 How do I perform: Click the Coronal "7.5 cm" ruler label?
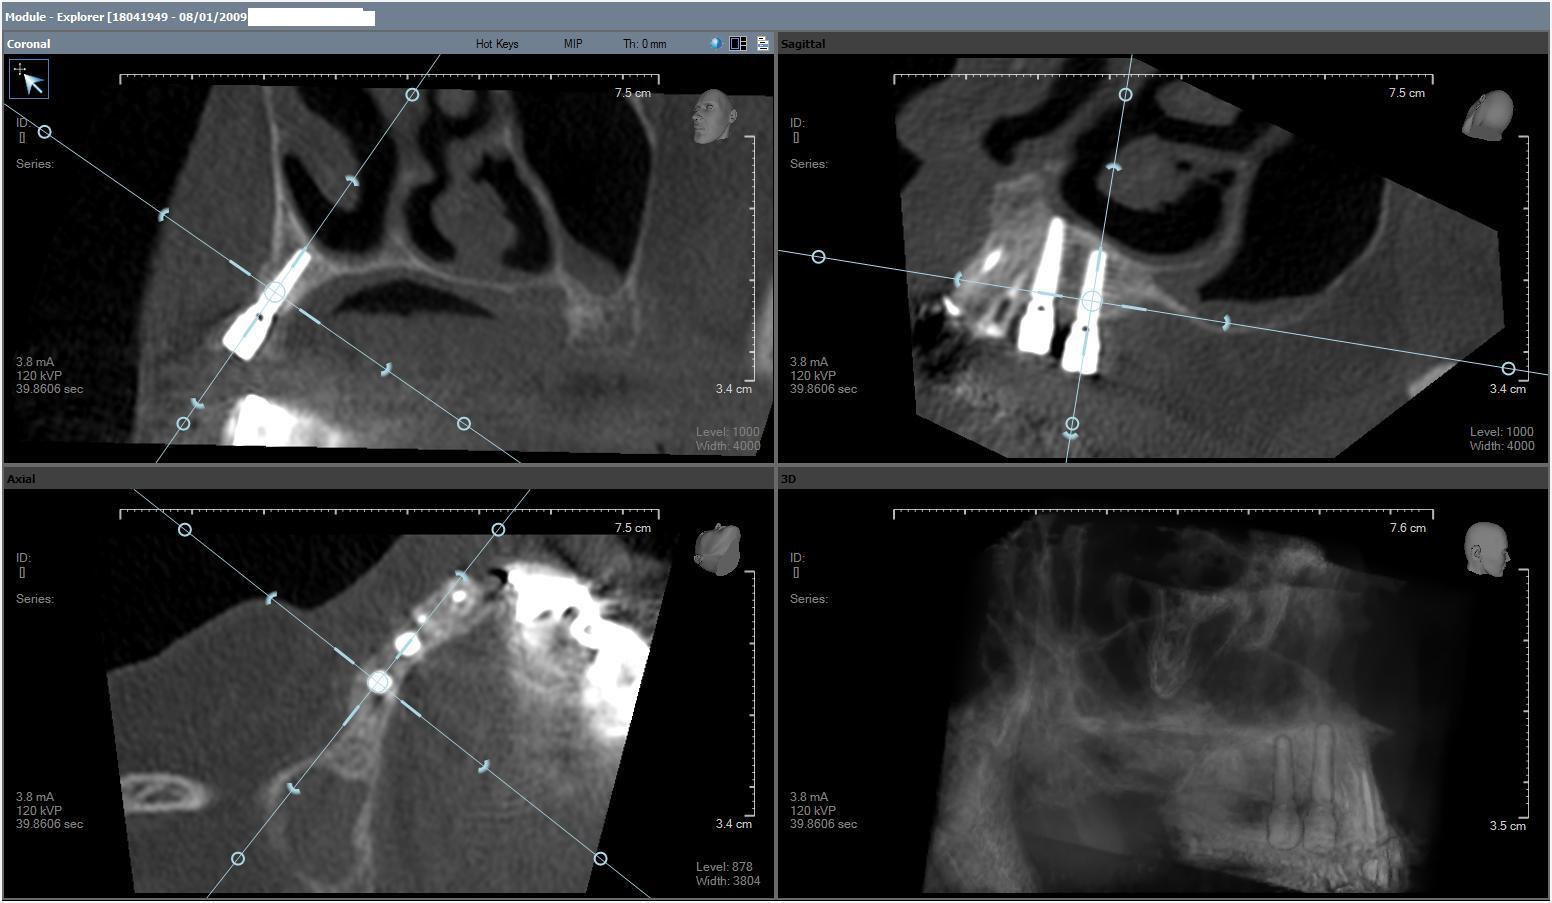(x=633, y=93)
